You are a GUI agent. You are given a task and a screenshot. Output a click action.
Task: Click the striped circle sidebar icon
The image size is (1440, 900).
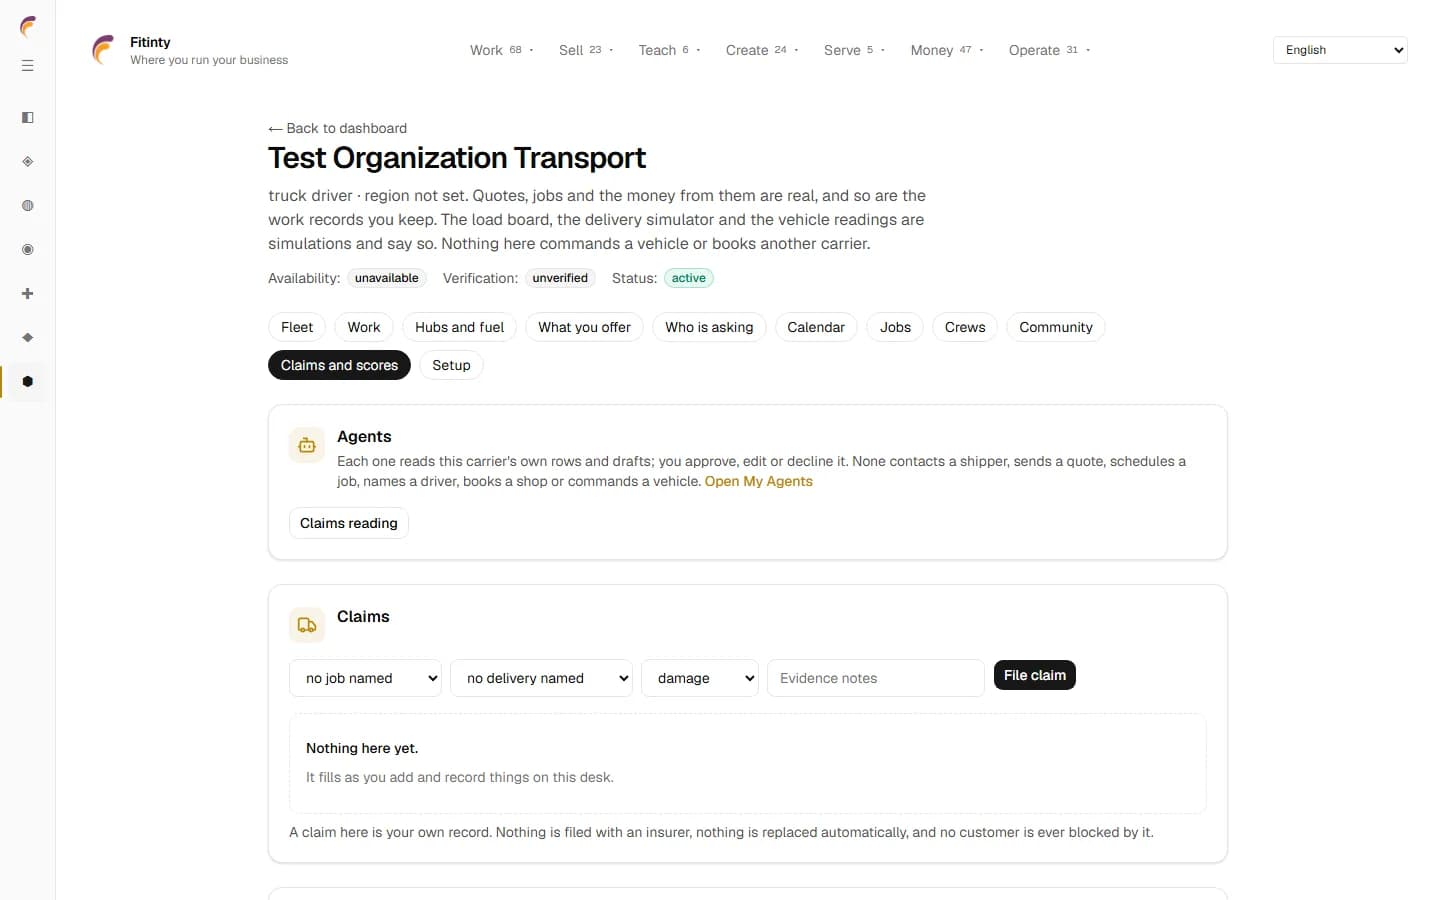pos(28,206)
